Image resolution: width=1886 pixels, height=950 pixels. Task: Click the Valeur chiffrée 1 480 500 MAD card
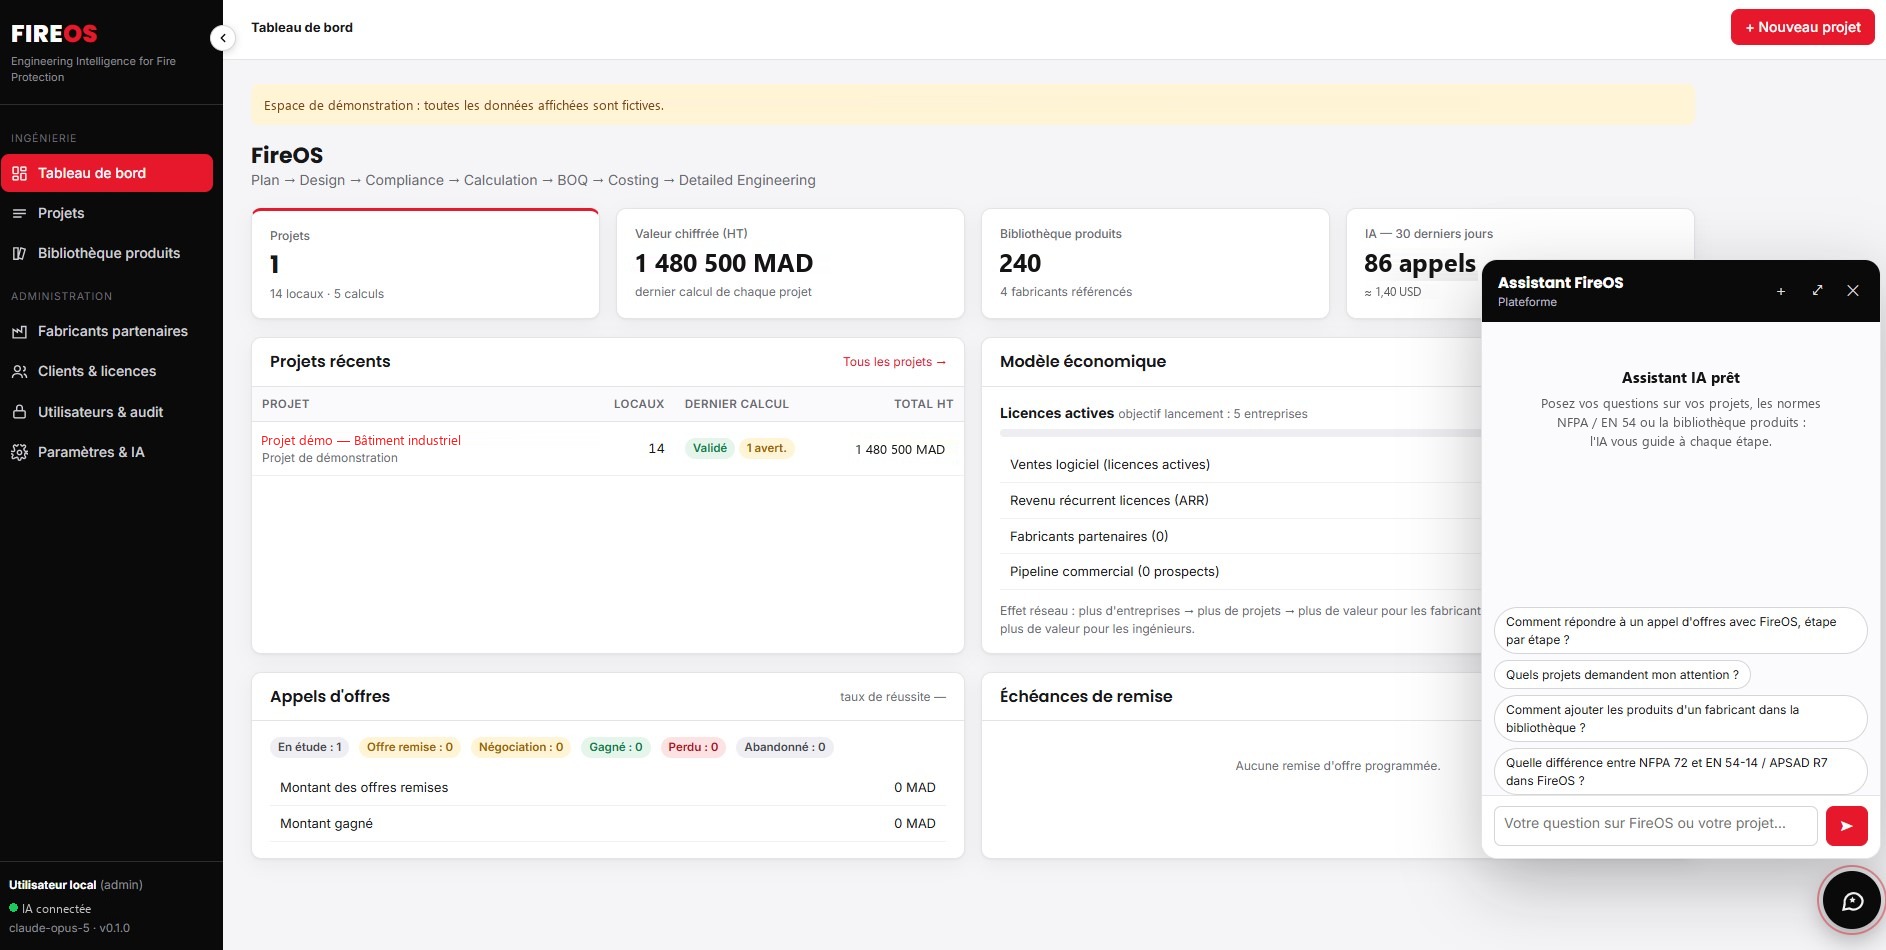[790, 264]
